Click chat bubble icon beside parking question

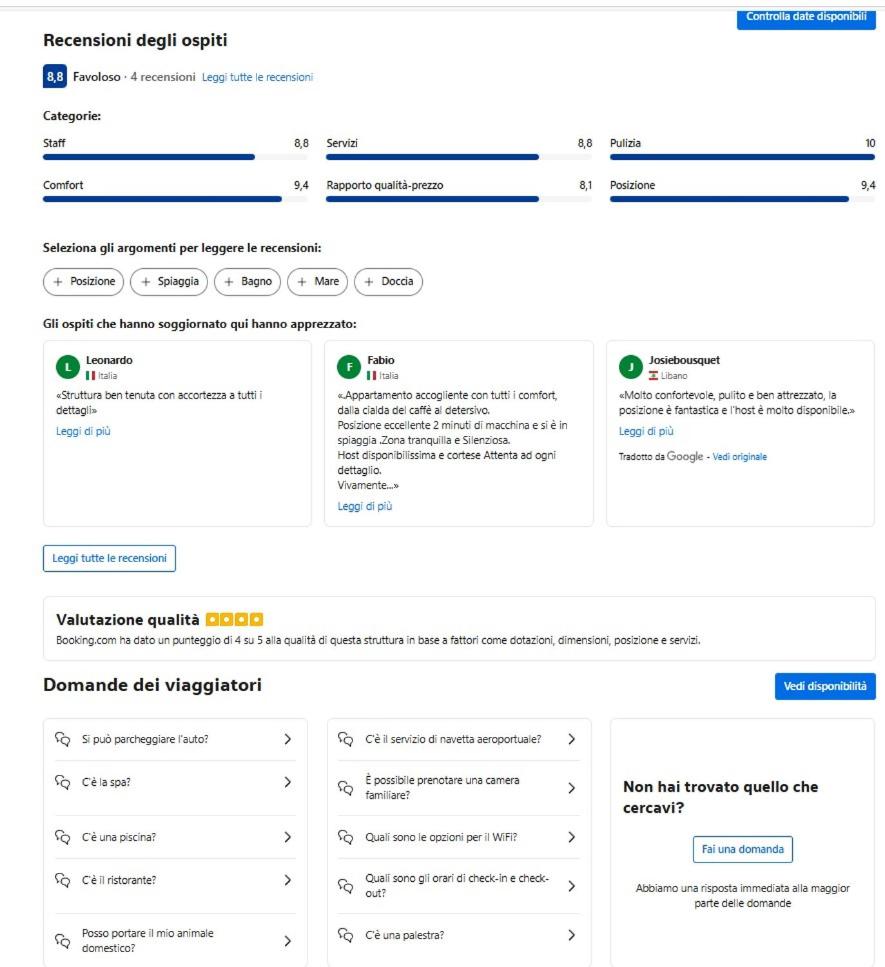[x=62, y=739]
